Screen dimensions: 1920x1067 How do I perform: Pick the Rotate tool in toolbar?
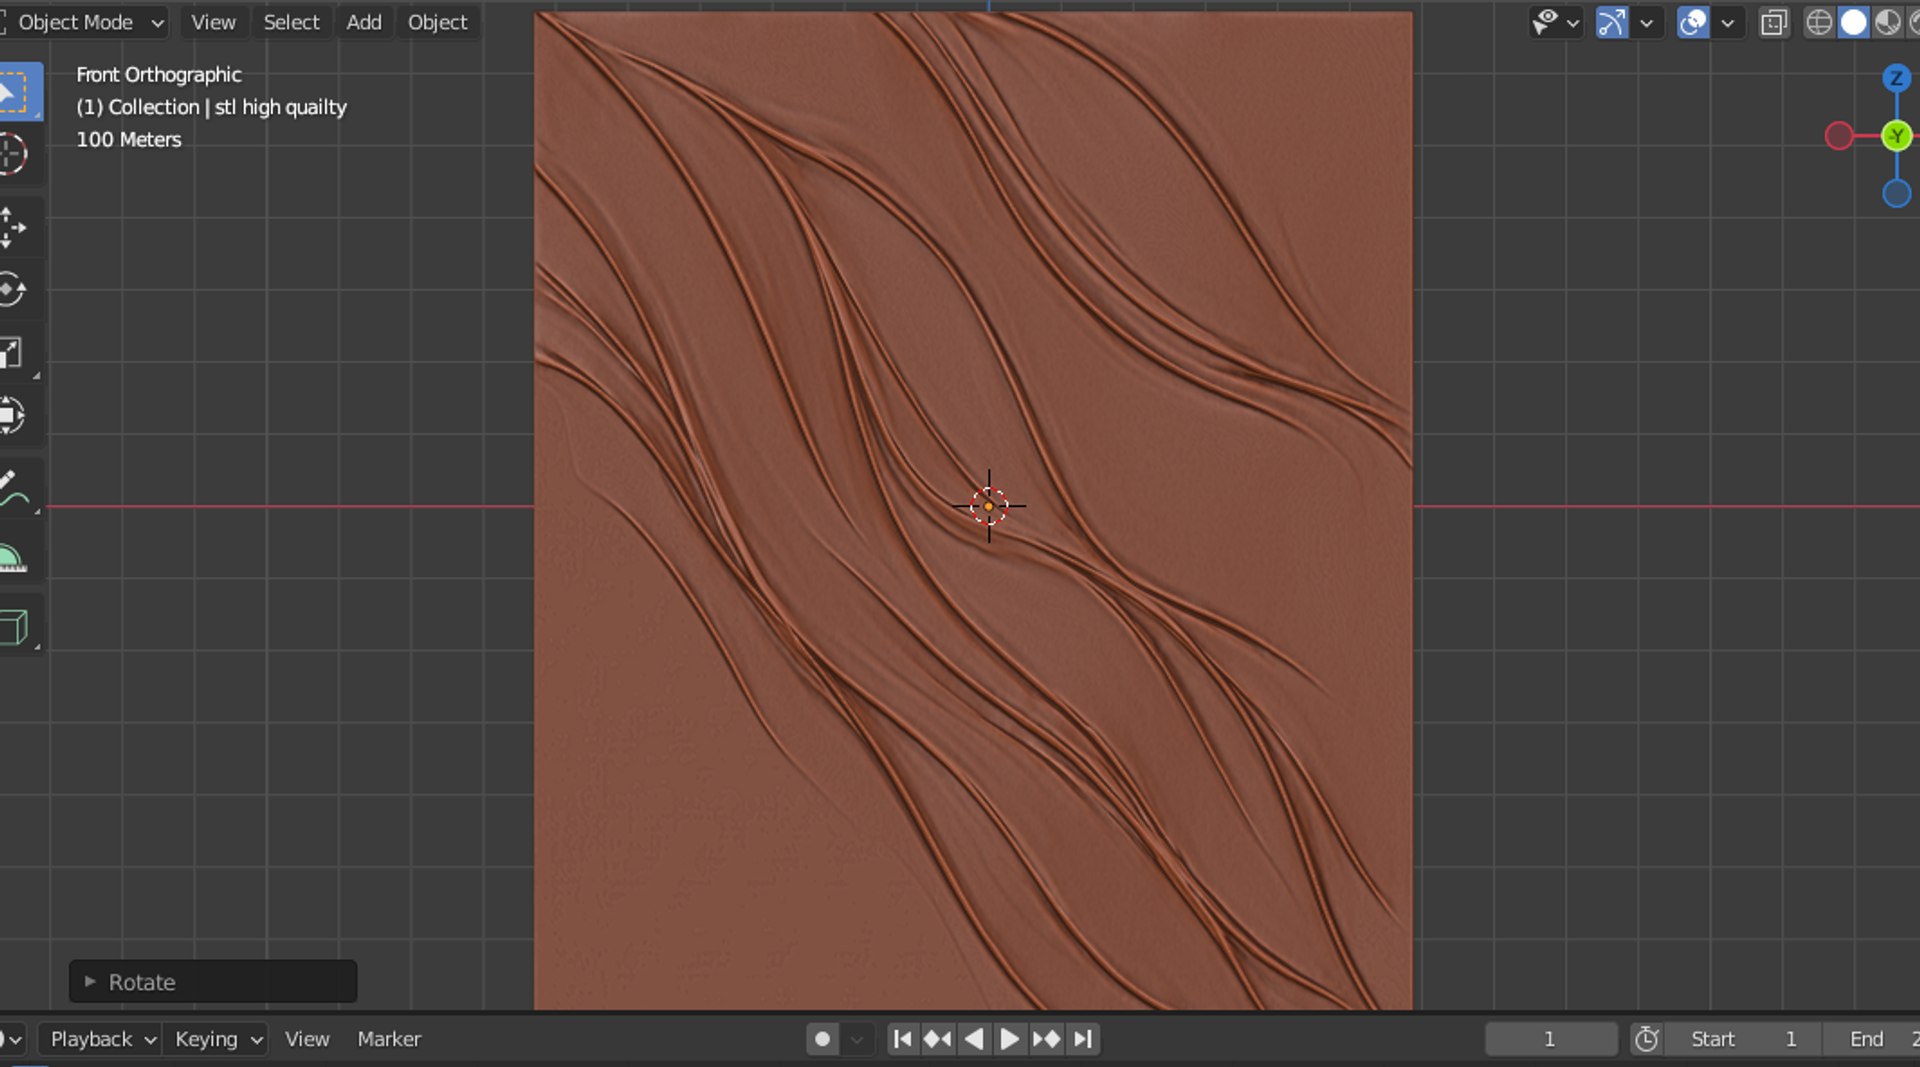(x=12, y=291)
